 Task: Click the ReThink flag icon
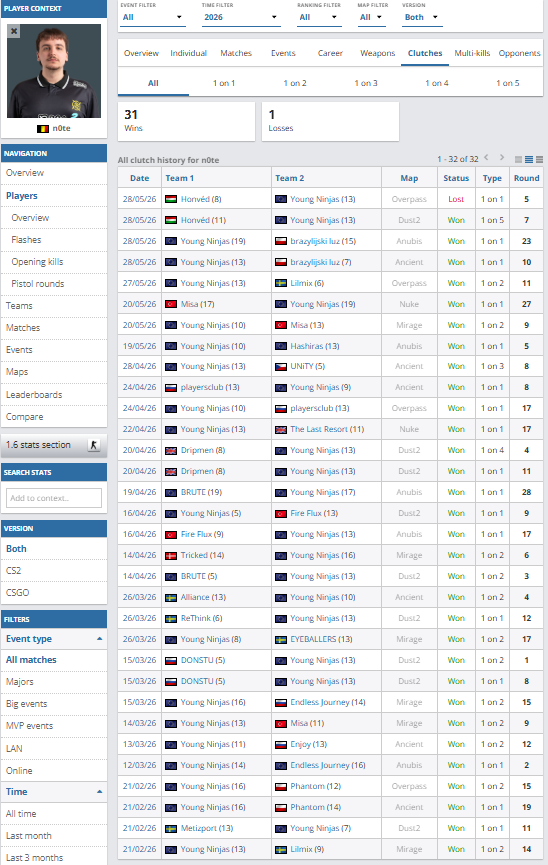point(171,618)
